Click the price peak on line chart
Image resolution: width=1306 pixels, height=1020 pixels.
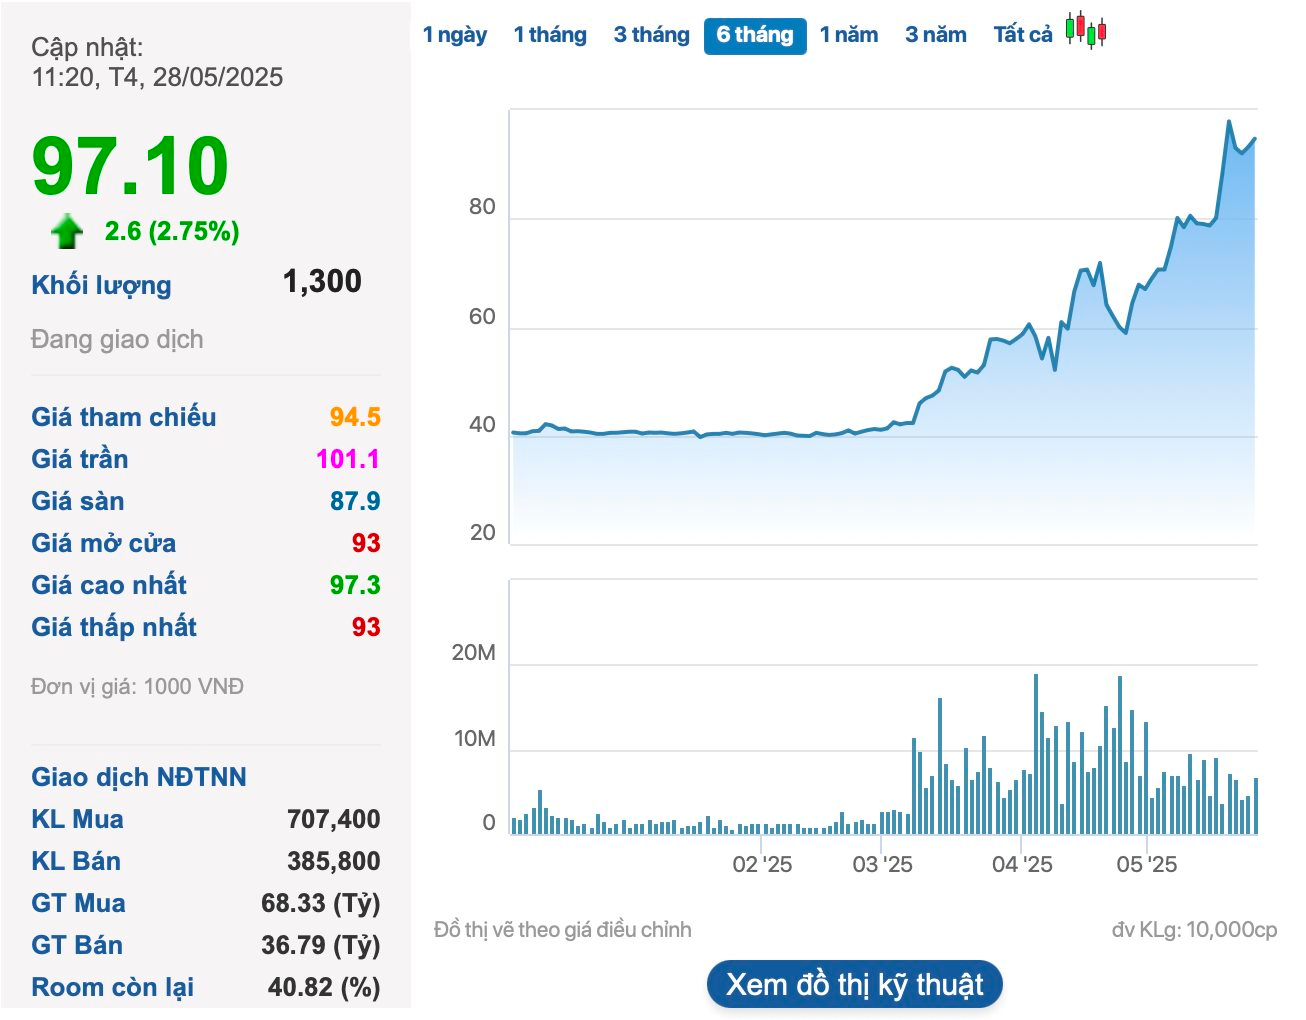coord(1229,122)
